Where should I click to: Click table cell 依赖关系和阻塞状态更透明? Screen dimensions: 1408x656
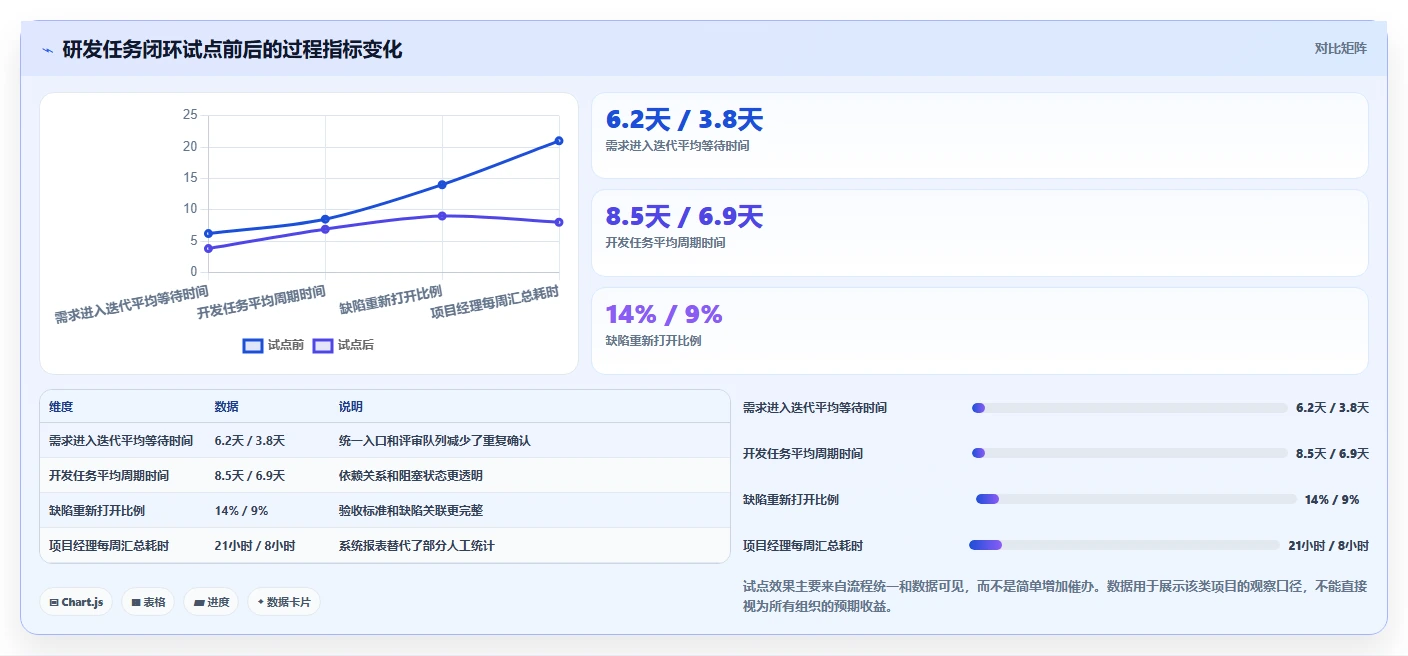(x=411, y=475)
